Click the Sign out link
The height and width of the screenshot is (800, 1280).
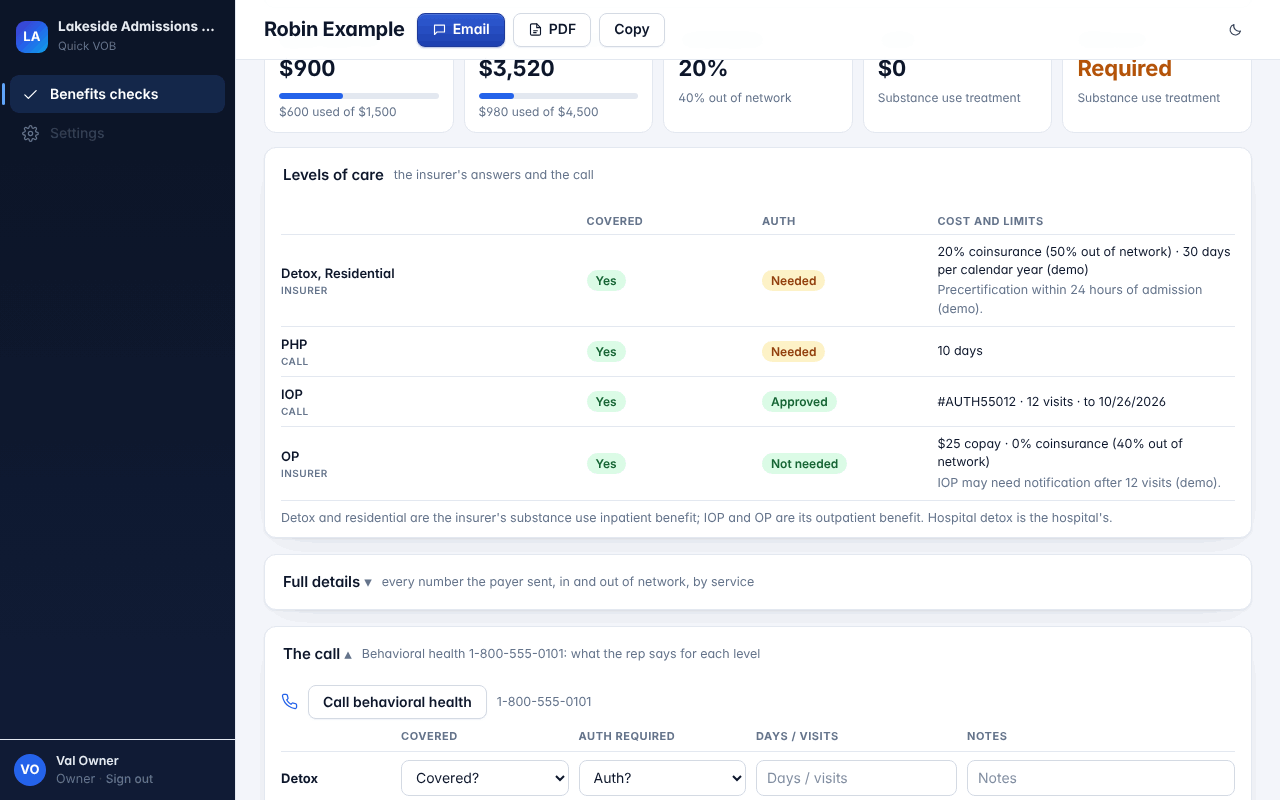pyautogui.click(x=130, y=779)
